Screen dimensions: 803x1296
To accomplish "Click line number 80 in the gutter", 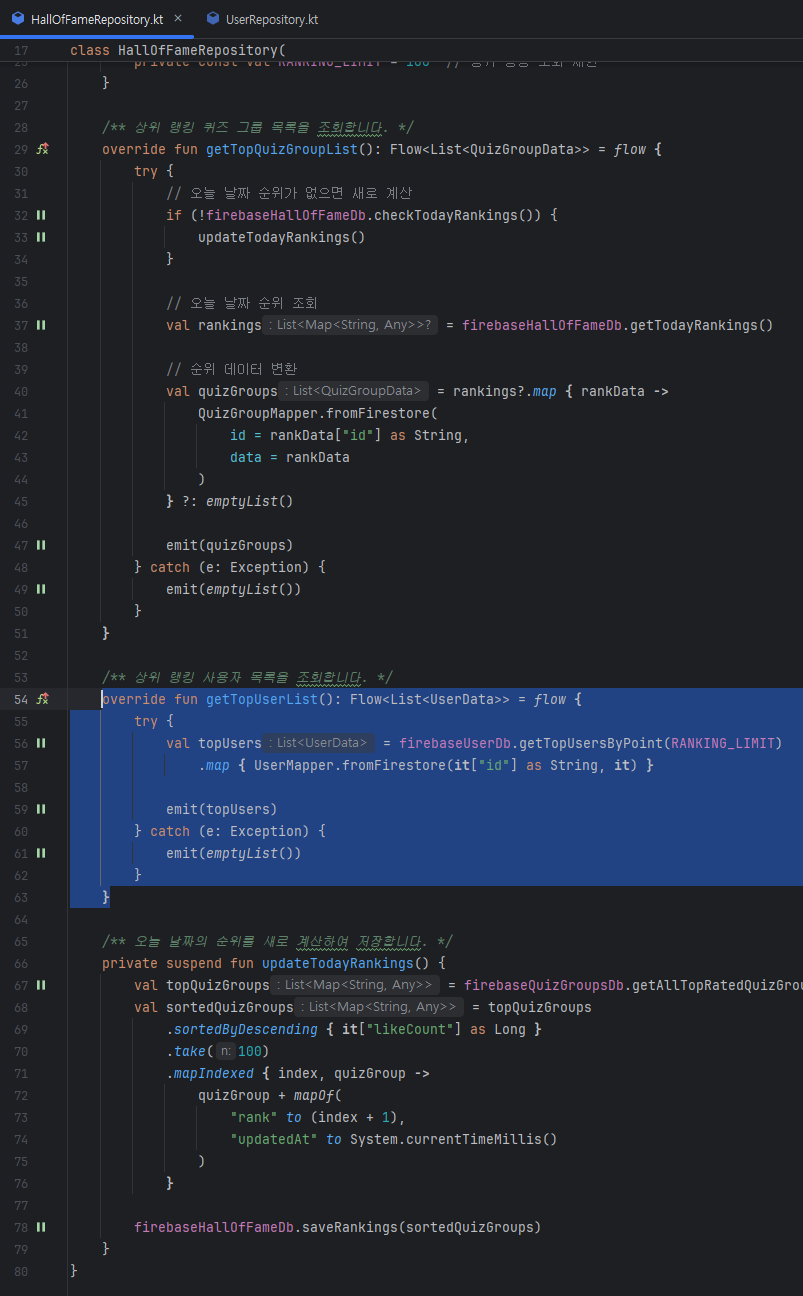I will click(22, 1271).
